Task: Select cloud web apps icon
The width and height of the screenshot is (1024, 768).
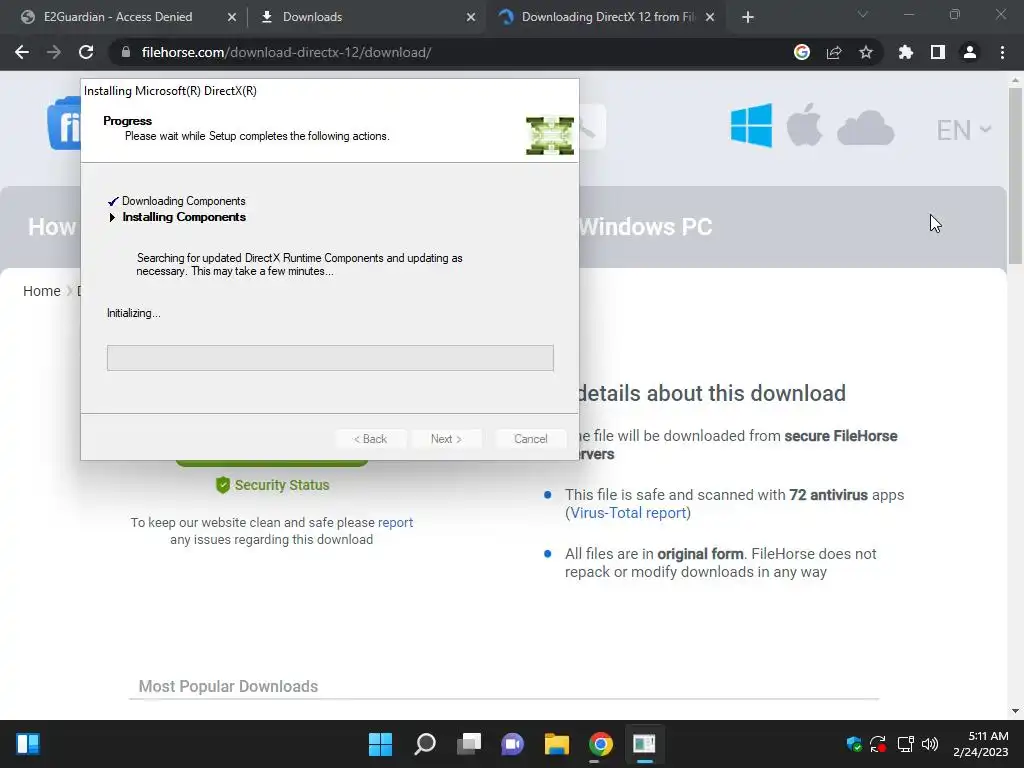Action: [x=865, y=127]
